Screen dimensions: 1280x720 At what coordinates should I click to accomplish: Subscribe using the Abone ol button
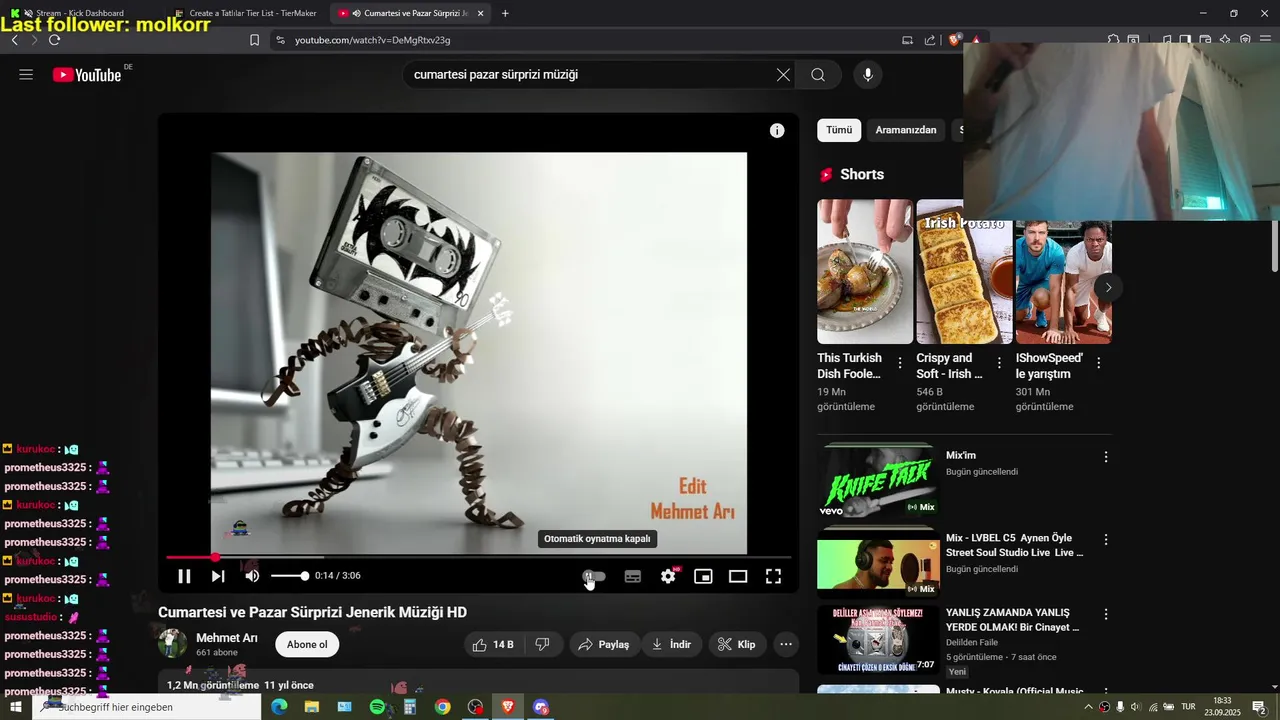coord(307,645)
